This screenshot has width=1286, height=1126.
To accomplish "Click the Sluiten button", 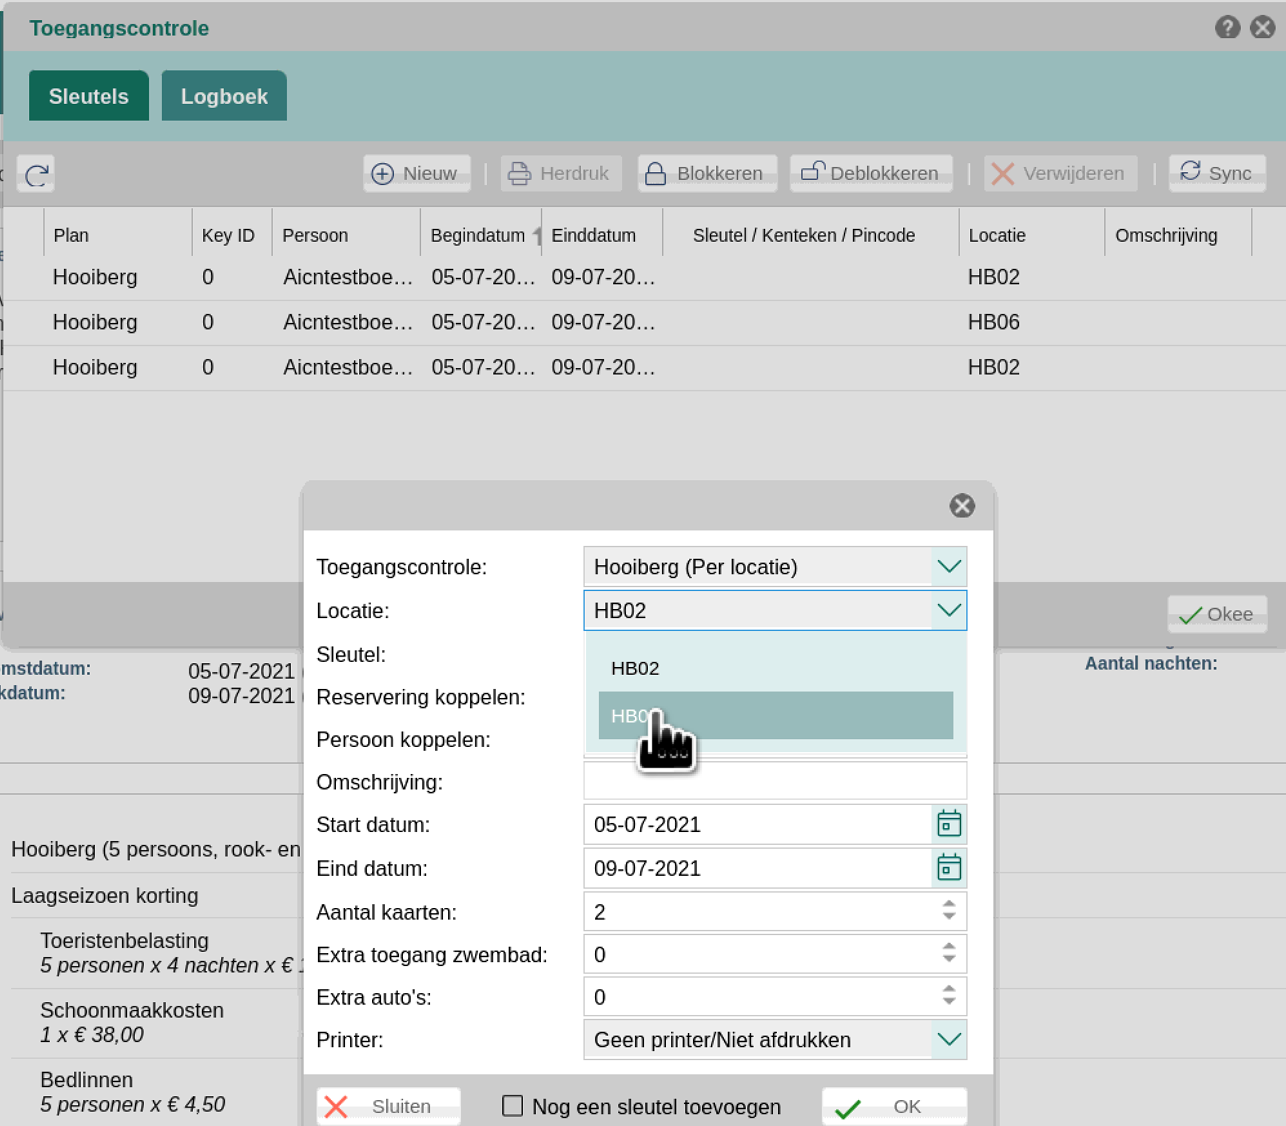I will (388, 1106).
